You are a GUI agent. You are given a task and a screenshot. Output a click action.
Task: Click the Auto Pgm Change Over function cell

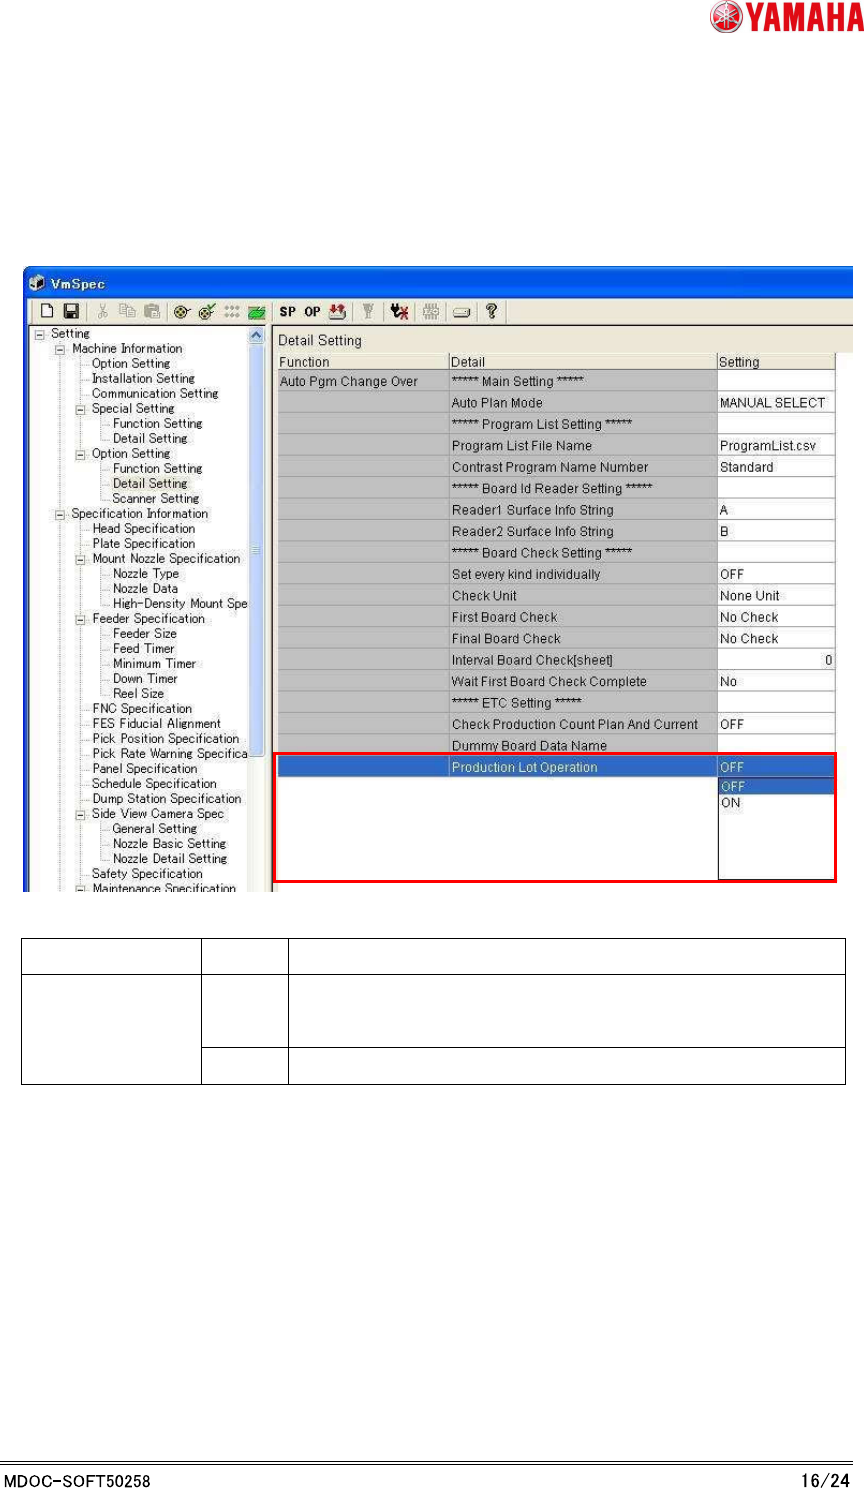364,381
